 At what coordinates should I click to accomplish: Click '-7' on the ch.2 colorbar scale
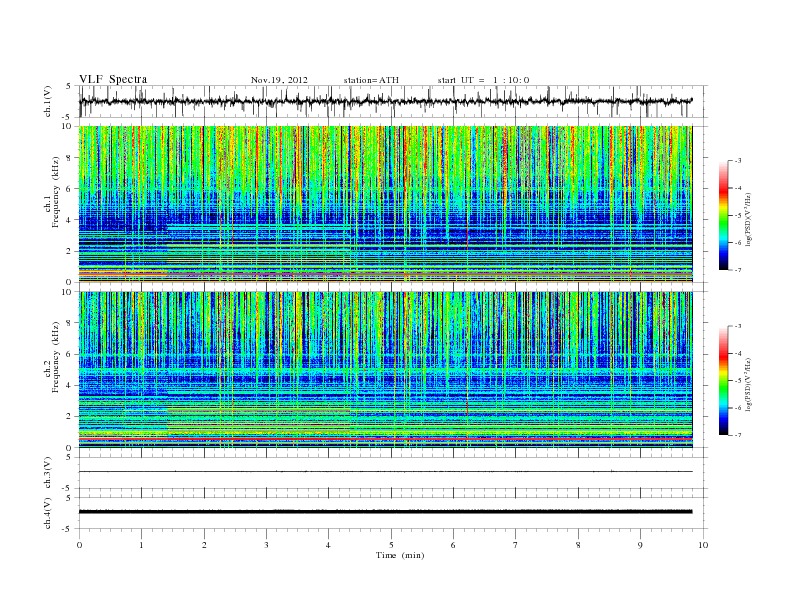pyautogui.click(x=736, y=435)
